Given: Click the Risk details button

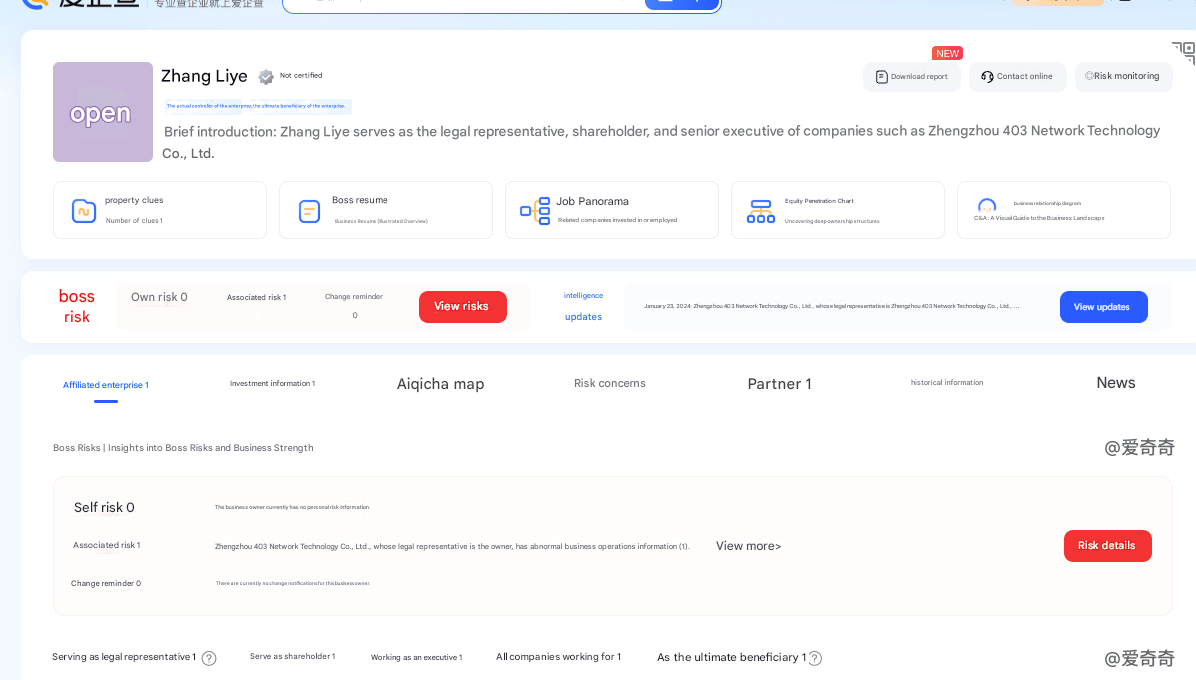Looking at the screenshot, I should click(1107, 546).
